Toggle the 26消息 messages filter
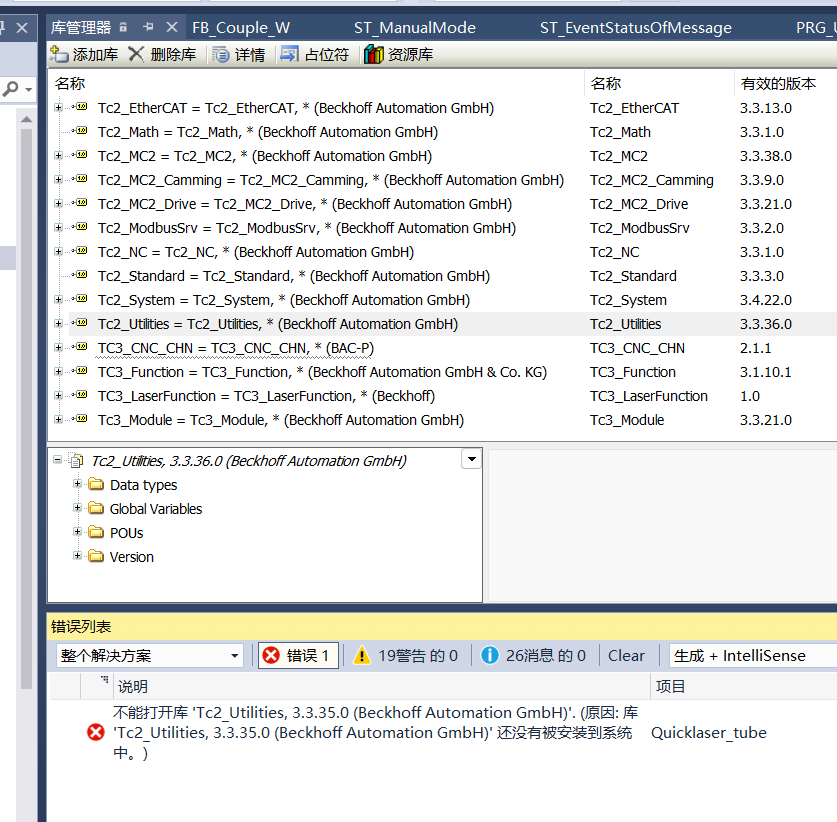 click(x=533, y=655)
